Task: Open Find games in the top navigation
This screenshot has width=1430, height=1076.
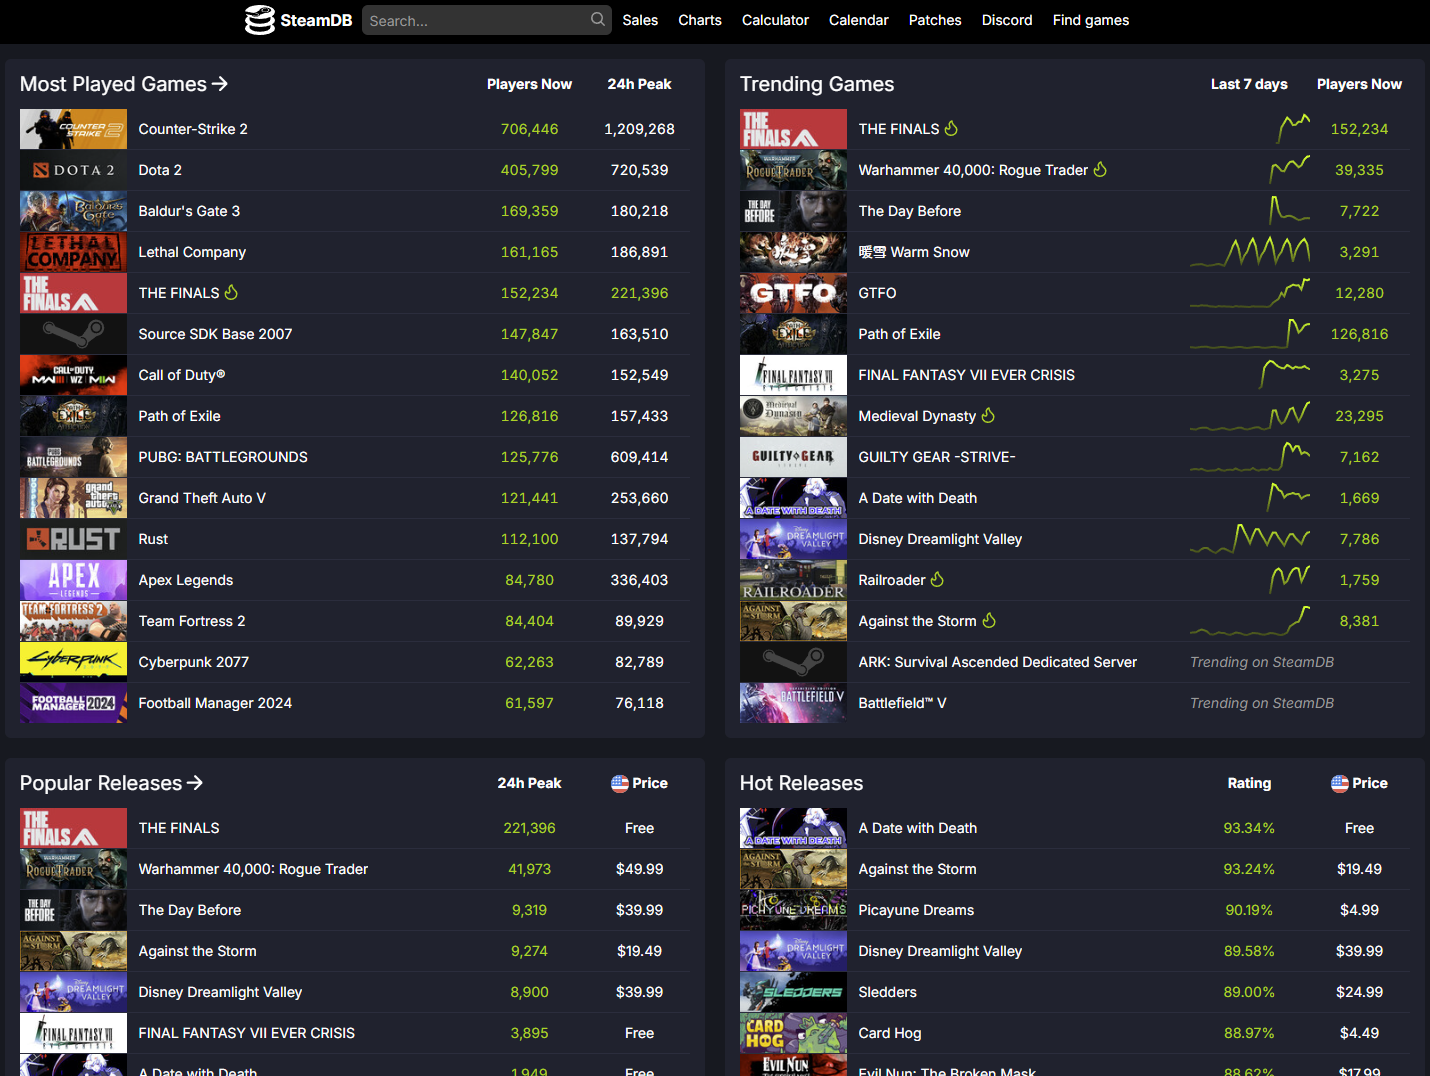Action: tap(1091, 20)
